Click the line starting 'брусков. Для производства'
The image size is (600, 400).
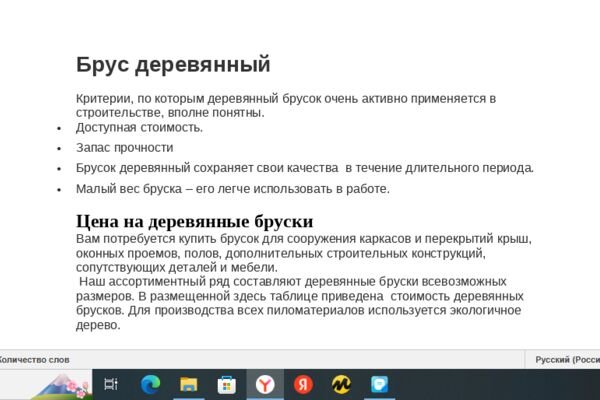[298, 310]
